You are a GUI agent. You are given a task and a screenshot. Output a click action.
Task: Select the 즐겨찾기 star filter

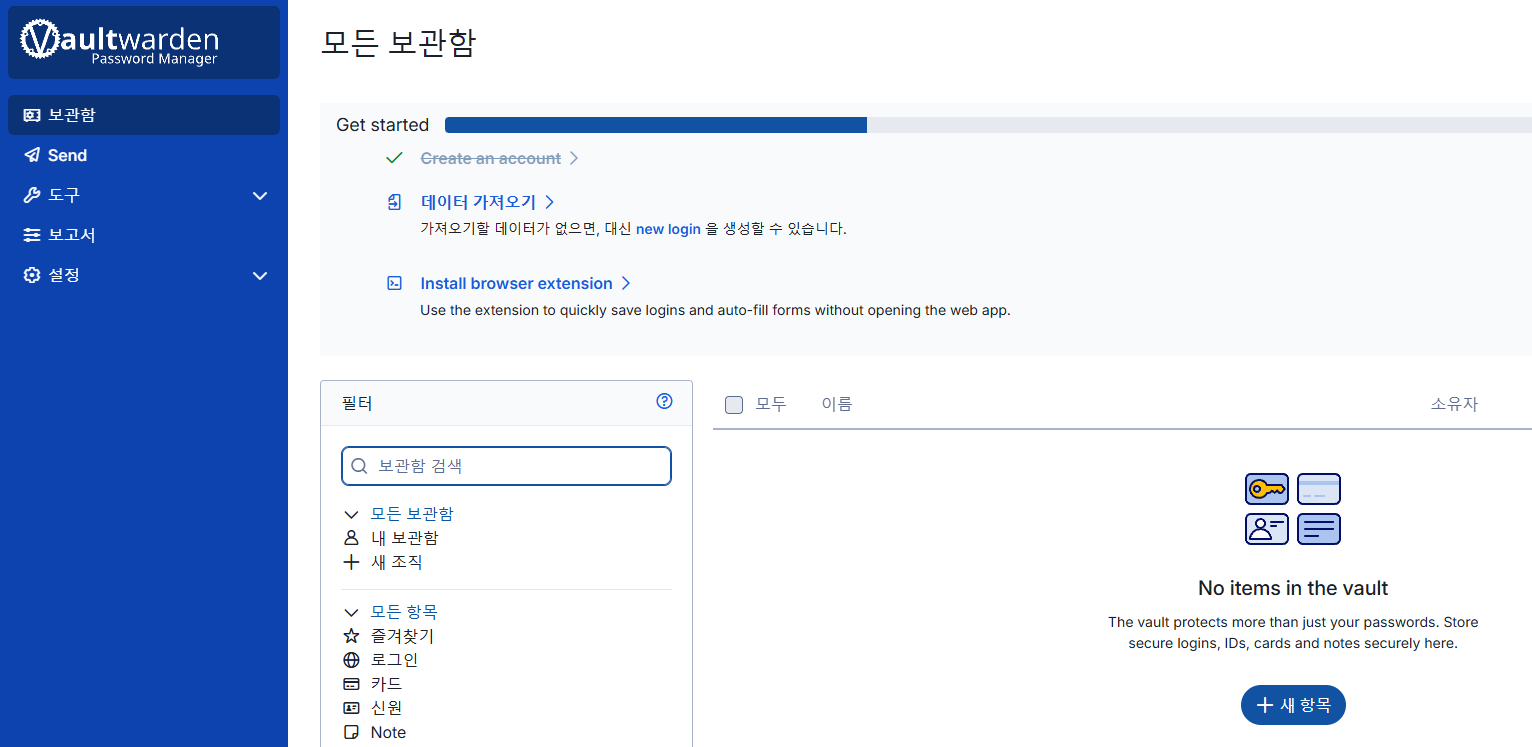[x=351, y=635]
